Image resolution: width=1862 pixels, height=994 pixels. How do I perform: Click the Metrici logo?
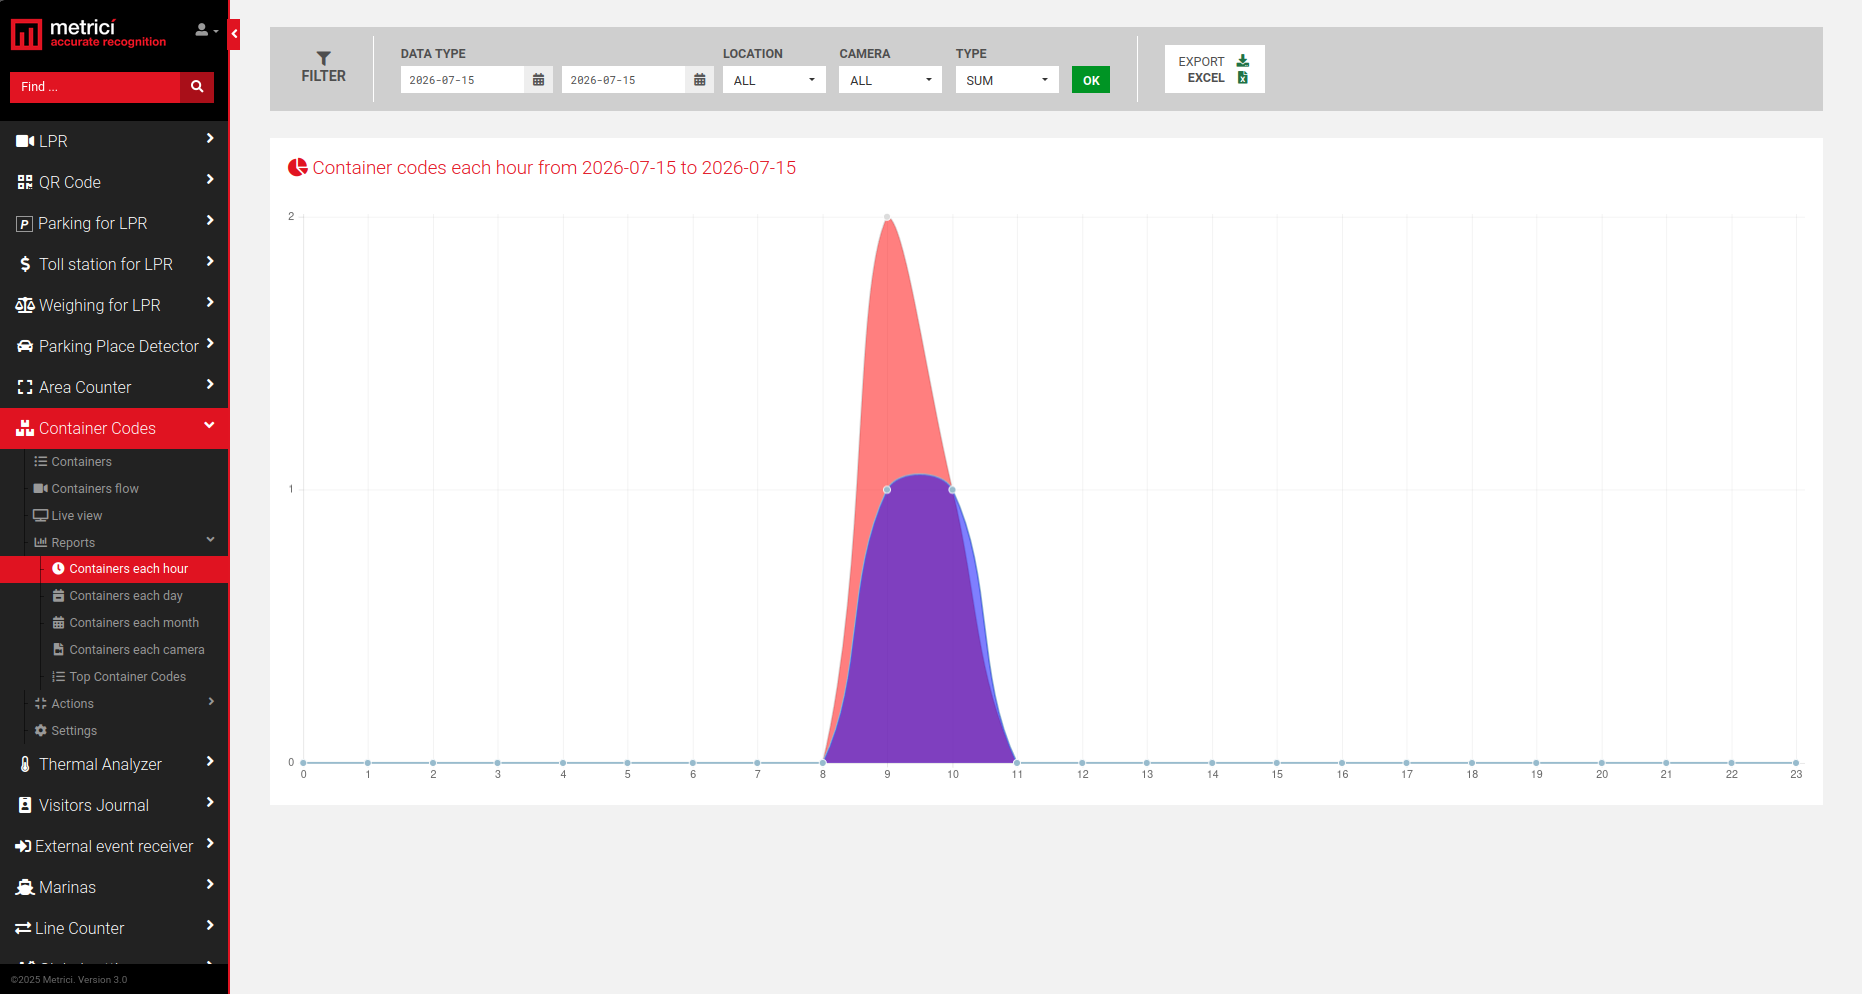(88, 33)
